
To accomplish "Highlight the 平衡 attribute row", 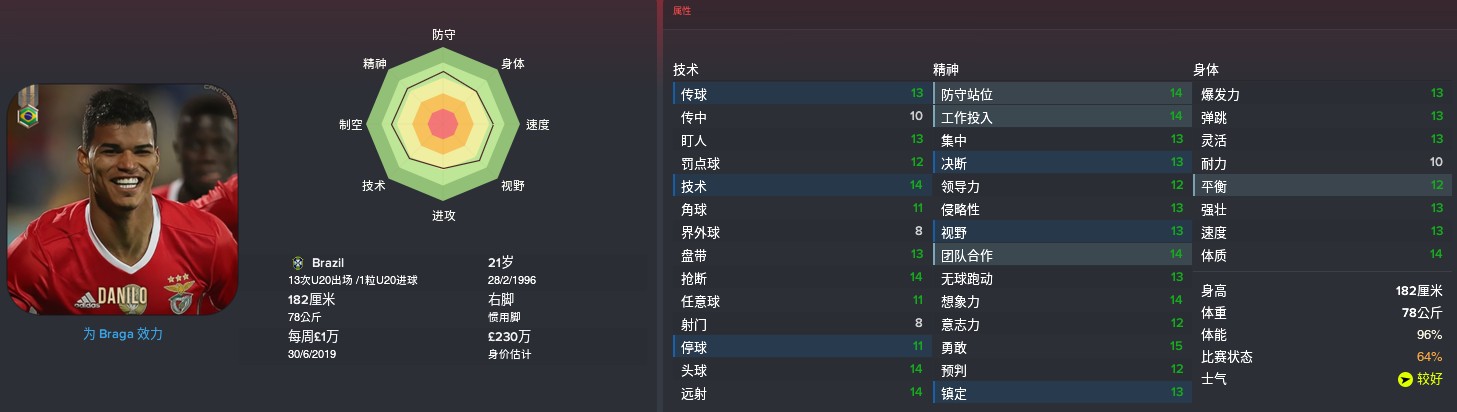I will click(1319, 185).
